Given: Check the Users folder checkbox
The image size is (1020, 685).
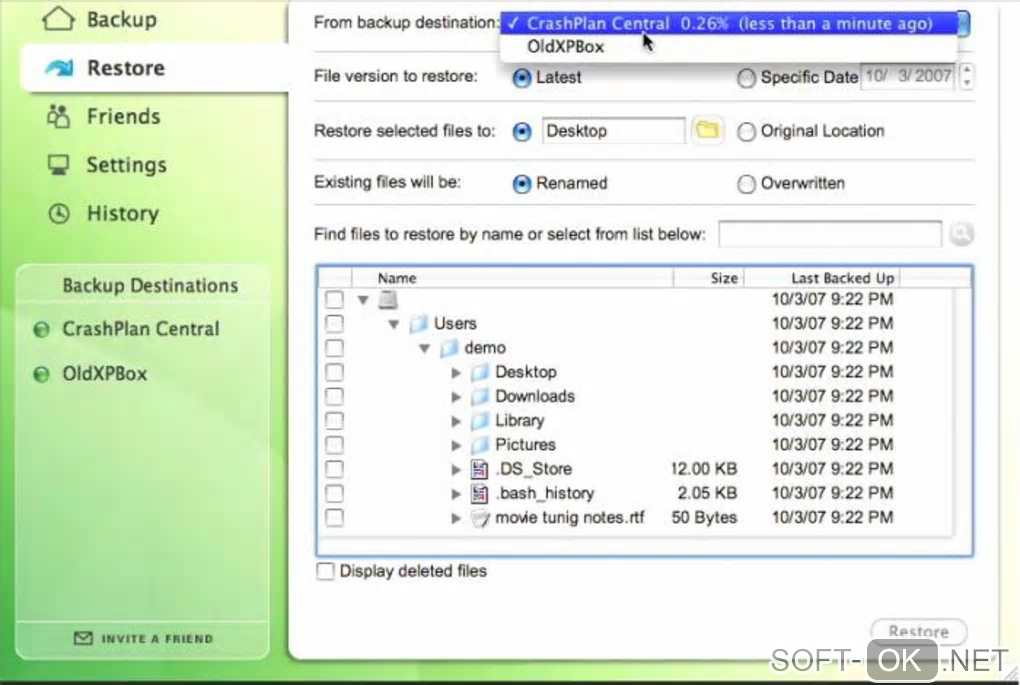Looking at the screenshot, I should (x=334, y=323).
